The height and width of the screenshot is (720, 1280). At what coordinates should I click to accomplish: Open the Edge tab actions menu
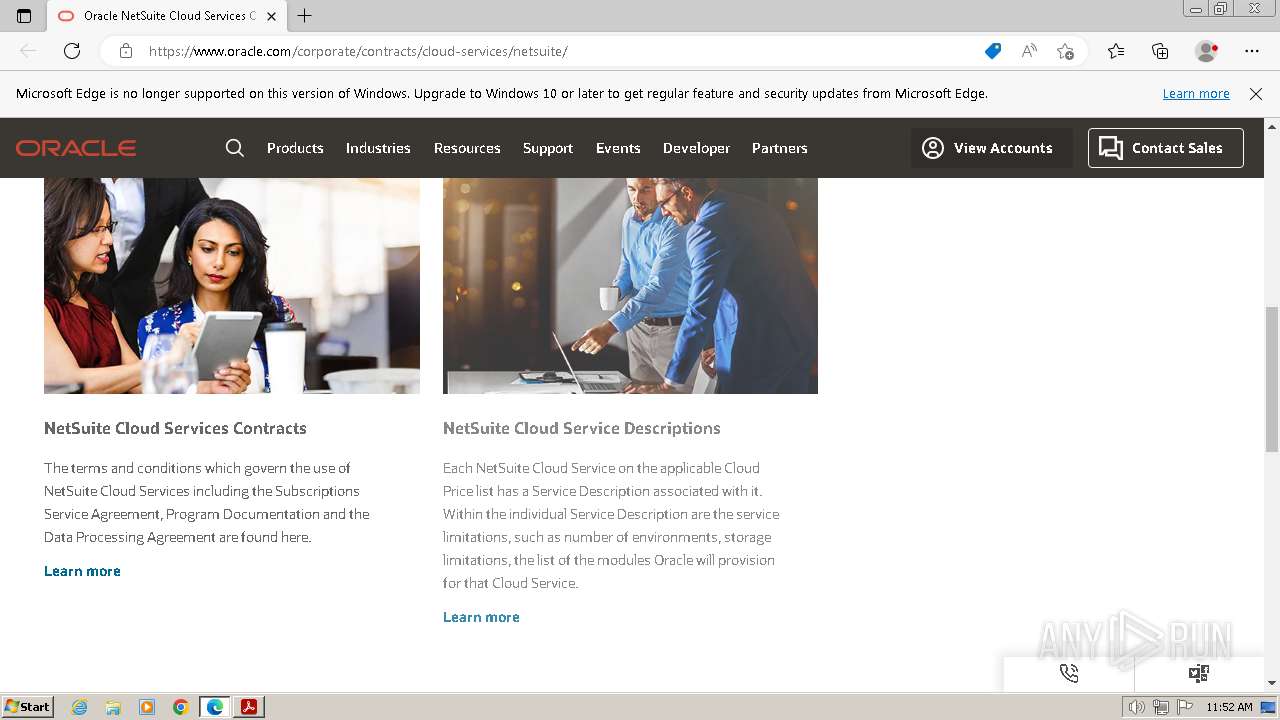point(24,16)
